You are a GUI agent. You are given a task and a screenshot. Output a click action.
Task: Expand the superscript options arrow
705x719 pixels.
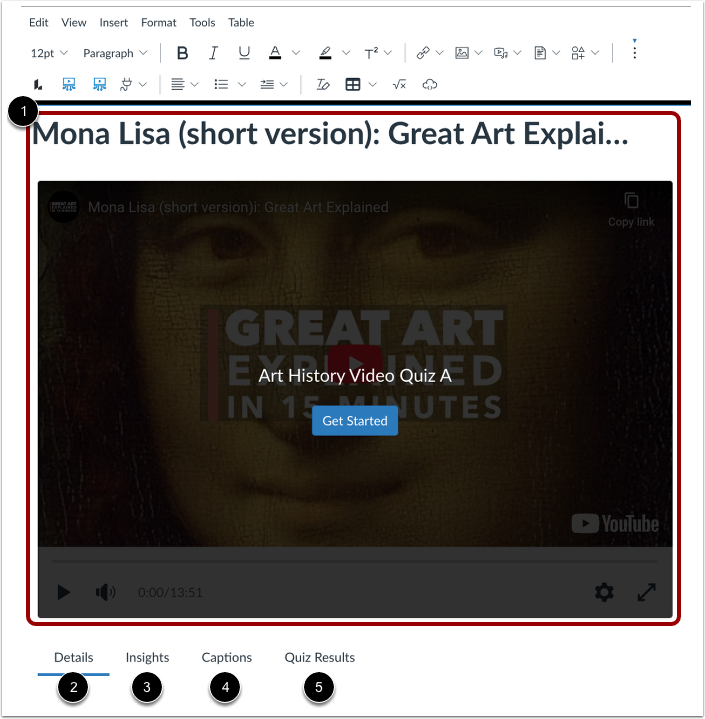point(388,53)
